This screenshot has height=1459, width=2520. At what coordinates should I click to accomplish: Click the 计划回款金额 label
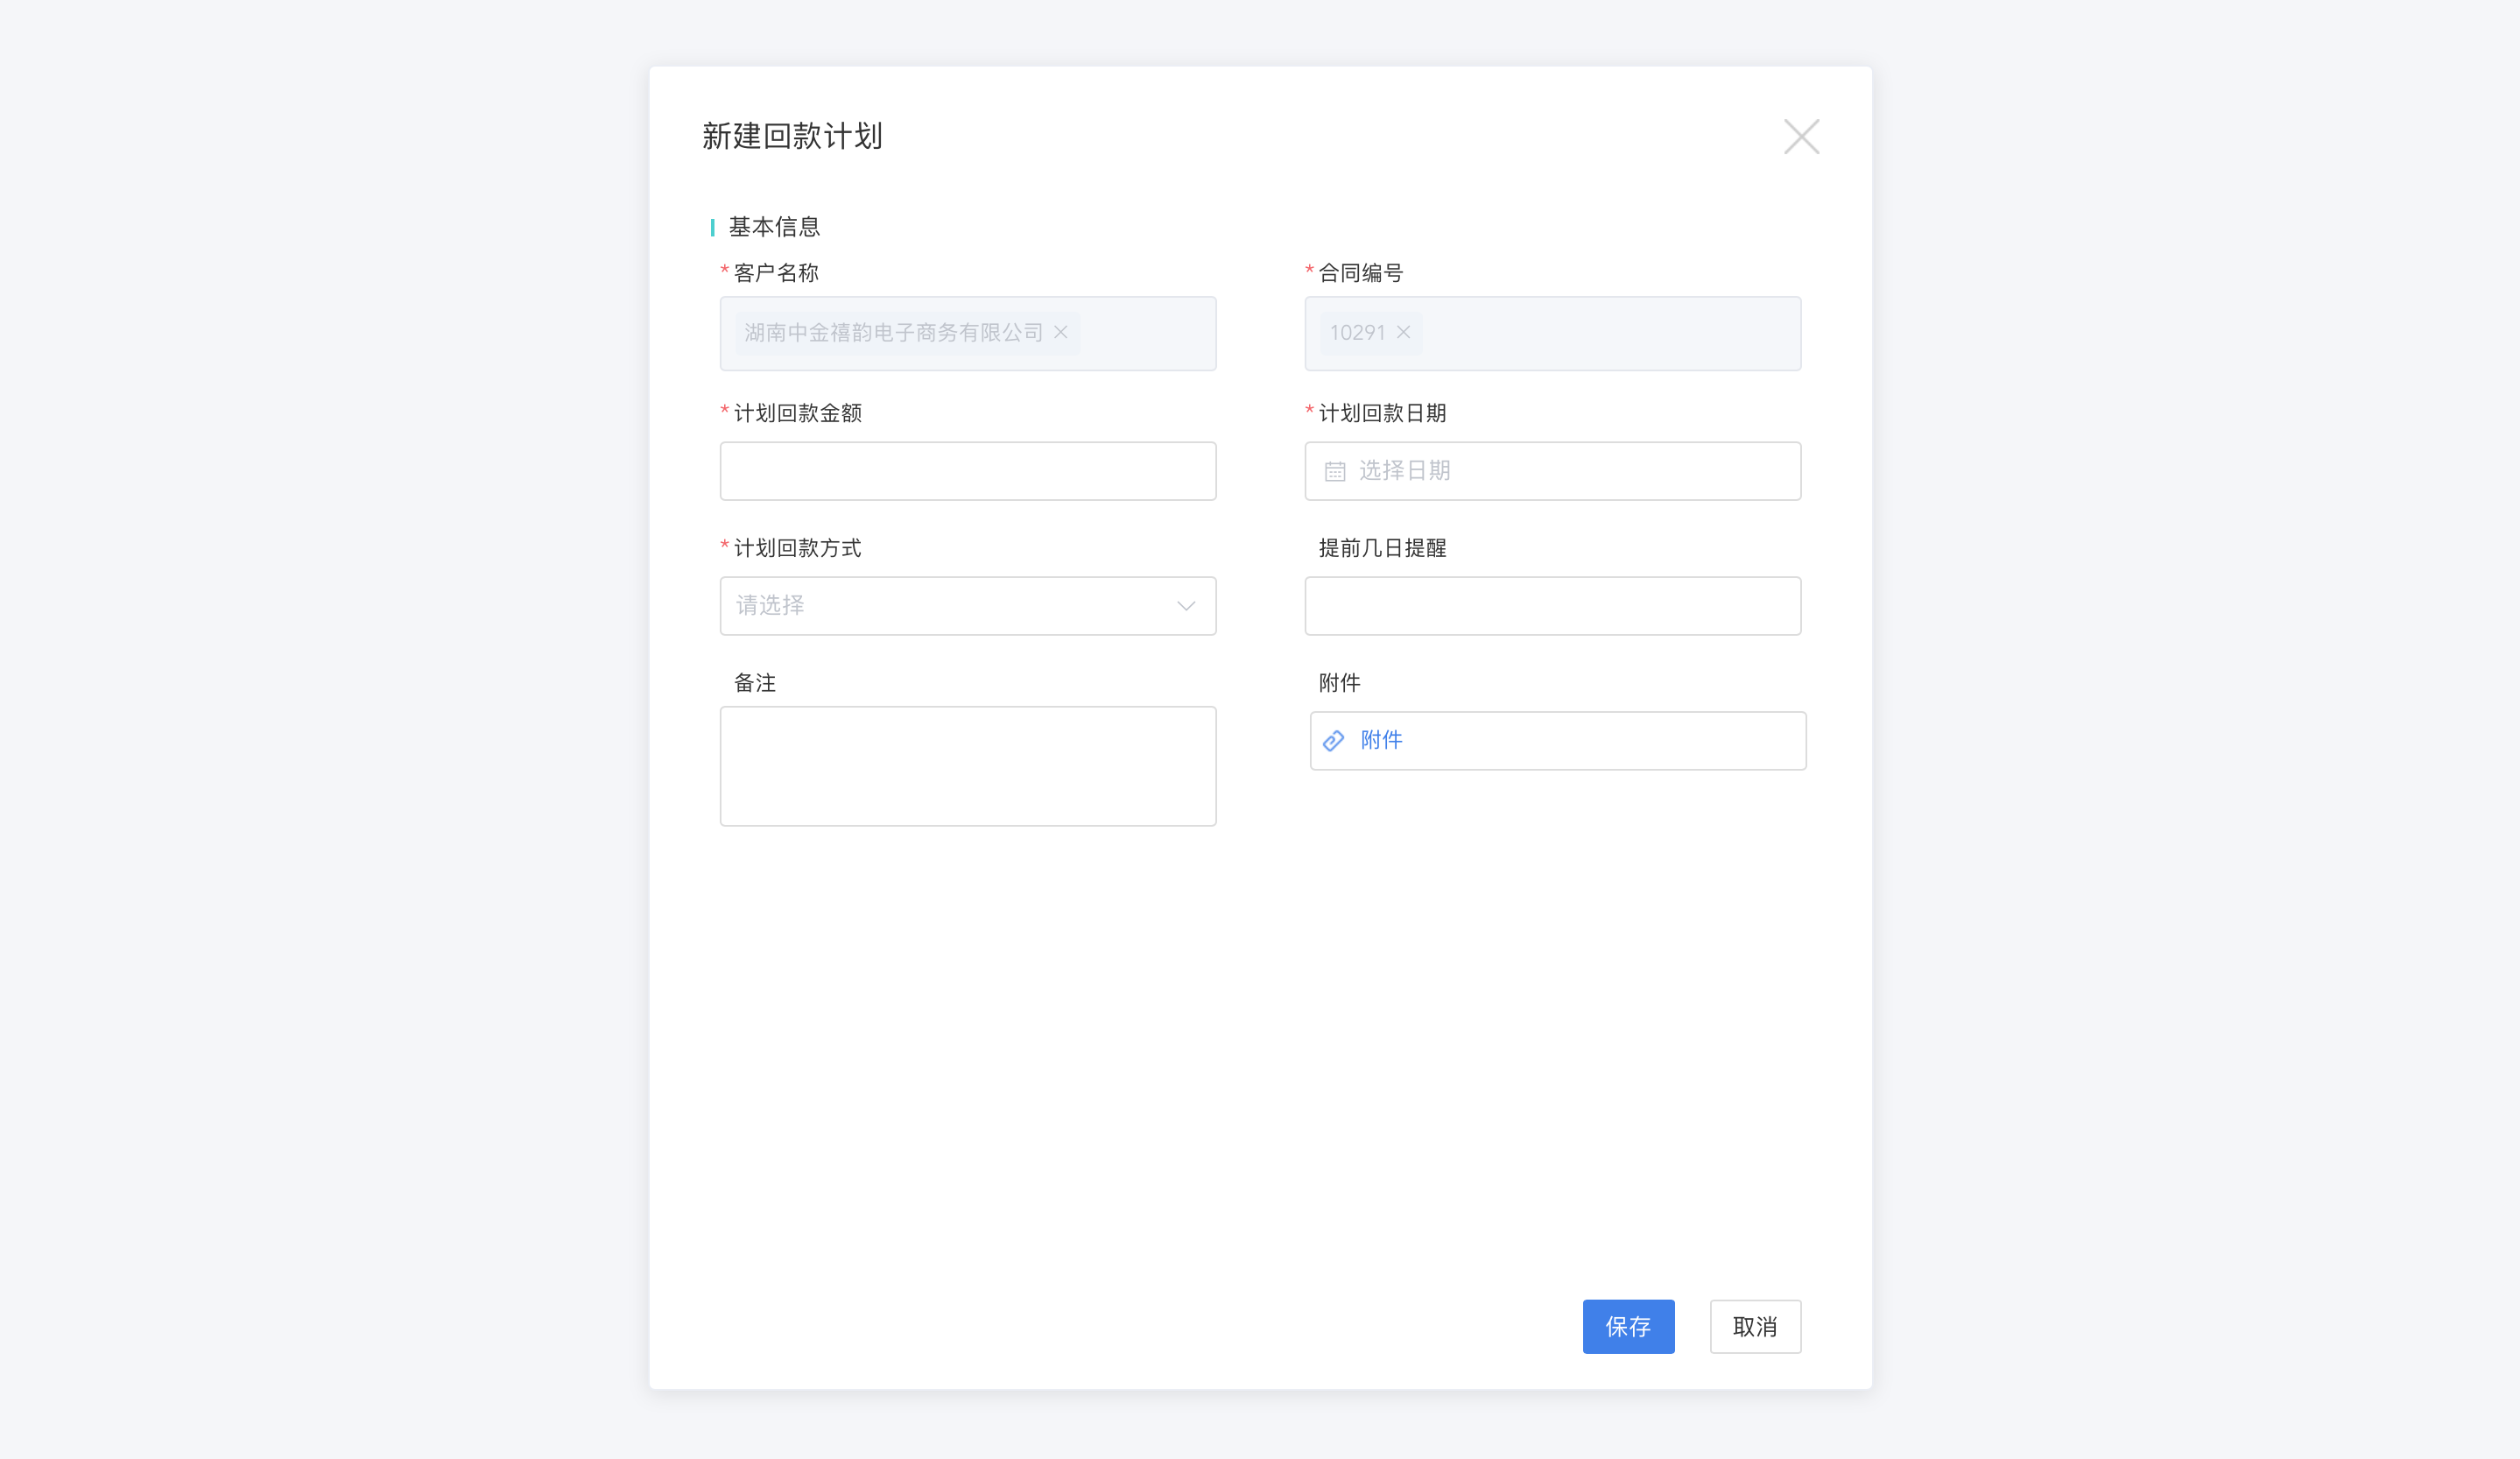tap(797, 413)
